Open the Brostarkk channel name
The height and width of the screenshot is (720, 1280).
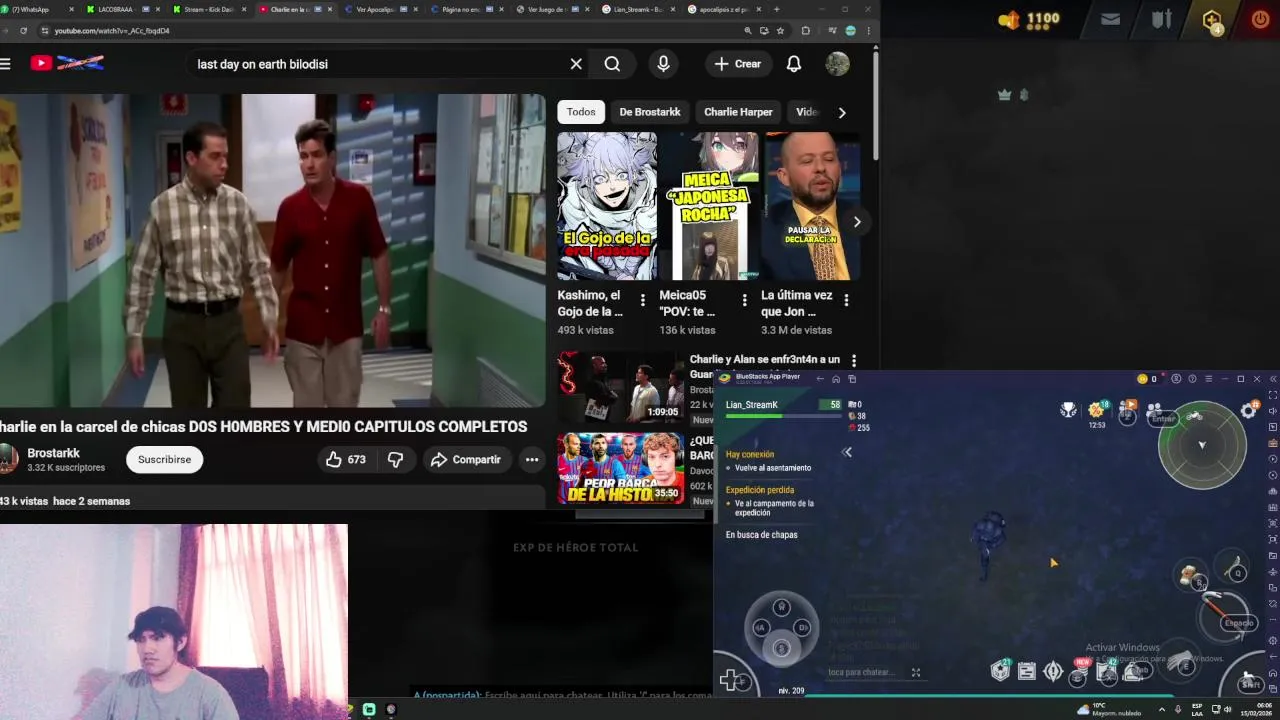tap(53, 453)
